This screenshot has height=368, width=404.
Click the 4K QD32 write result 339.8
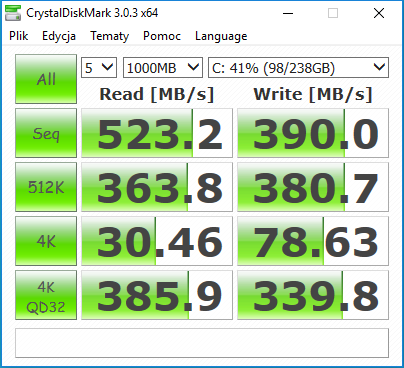313,295
